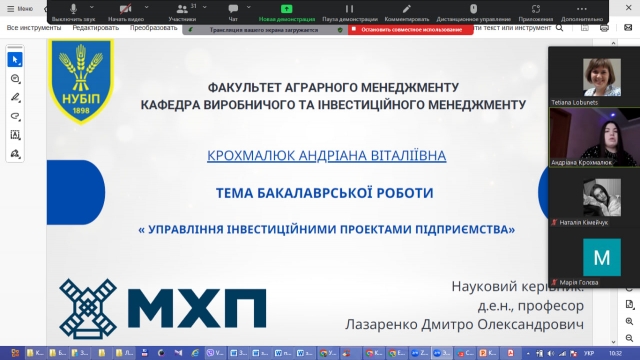This screenshot has width=640, height=360.
Task: Open the PowerPoint taskbar item
Action: pyautogui.click(x=488, y=353)
